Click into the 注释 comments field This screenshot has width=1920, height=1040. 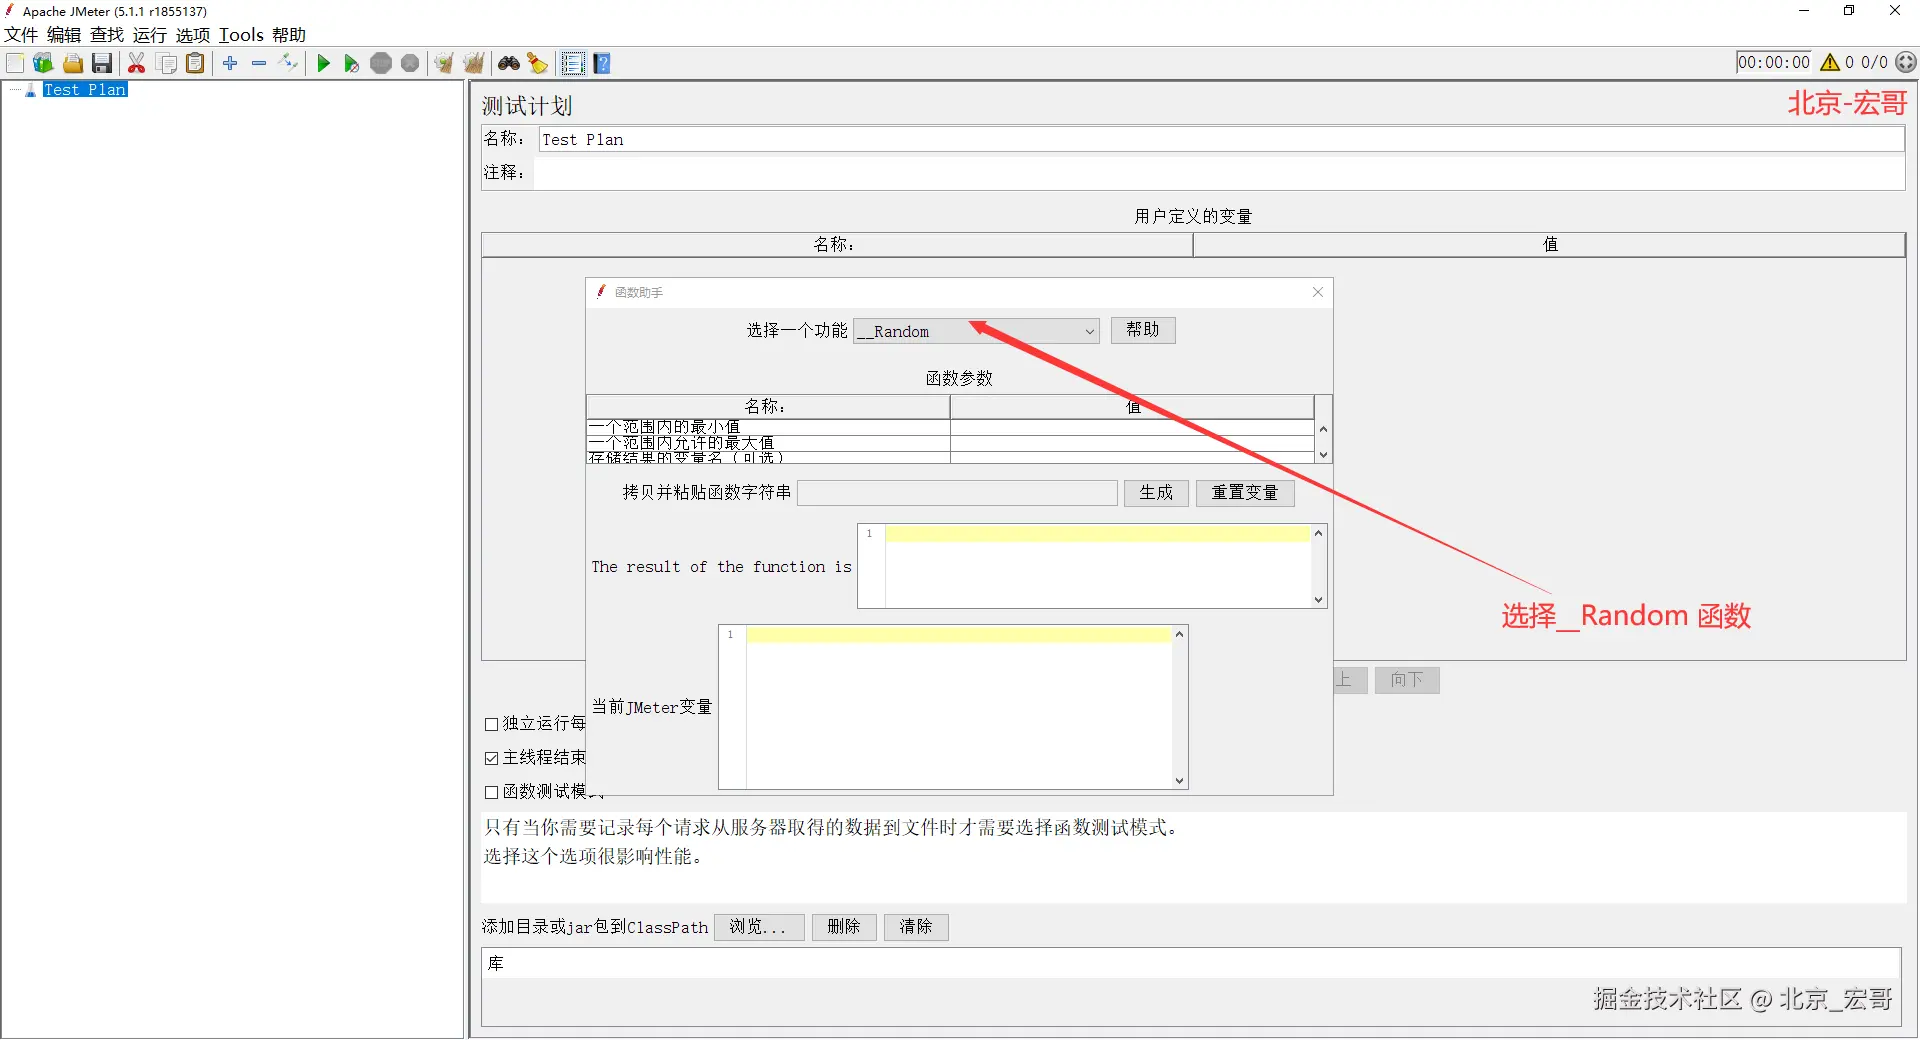click(x=1219, y=173)
